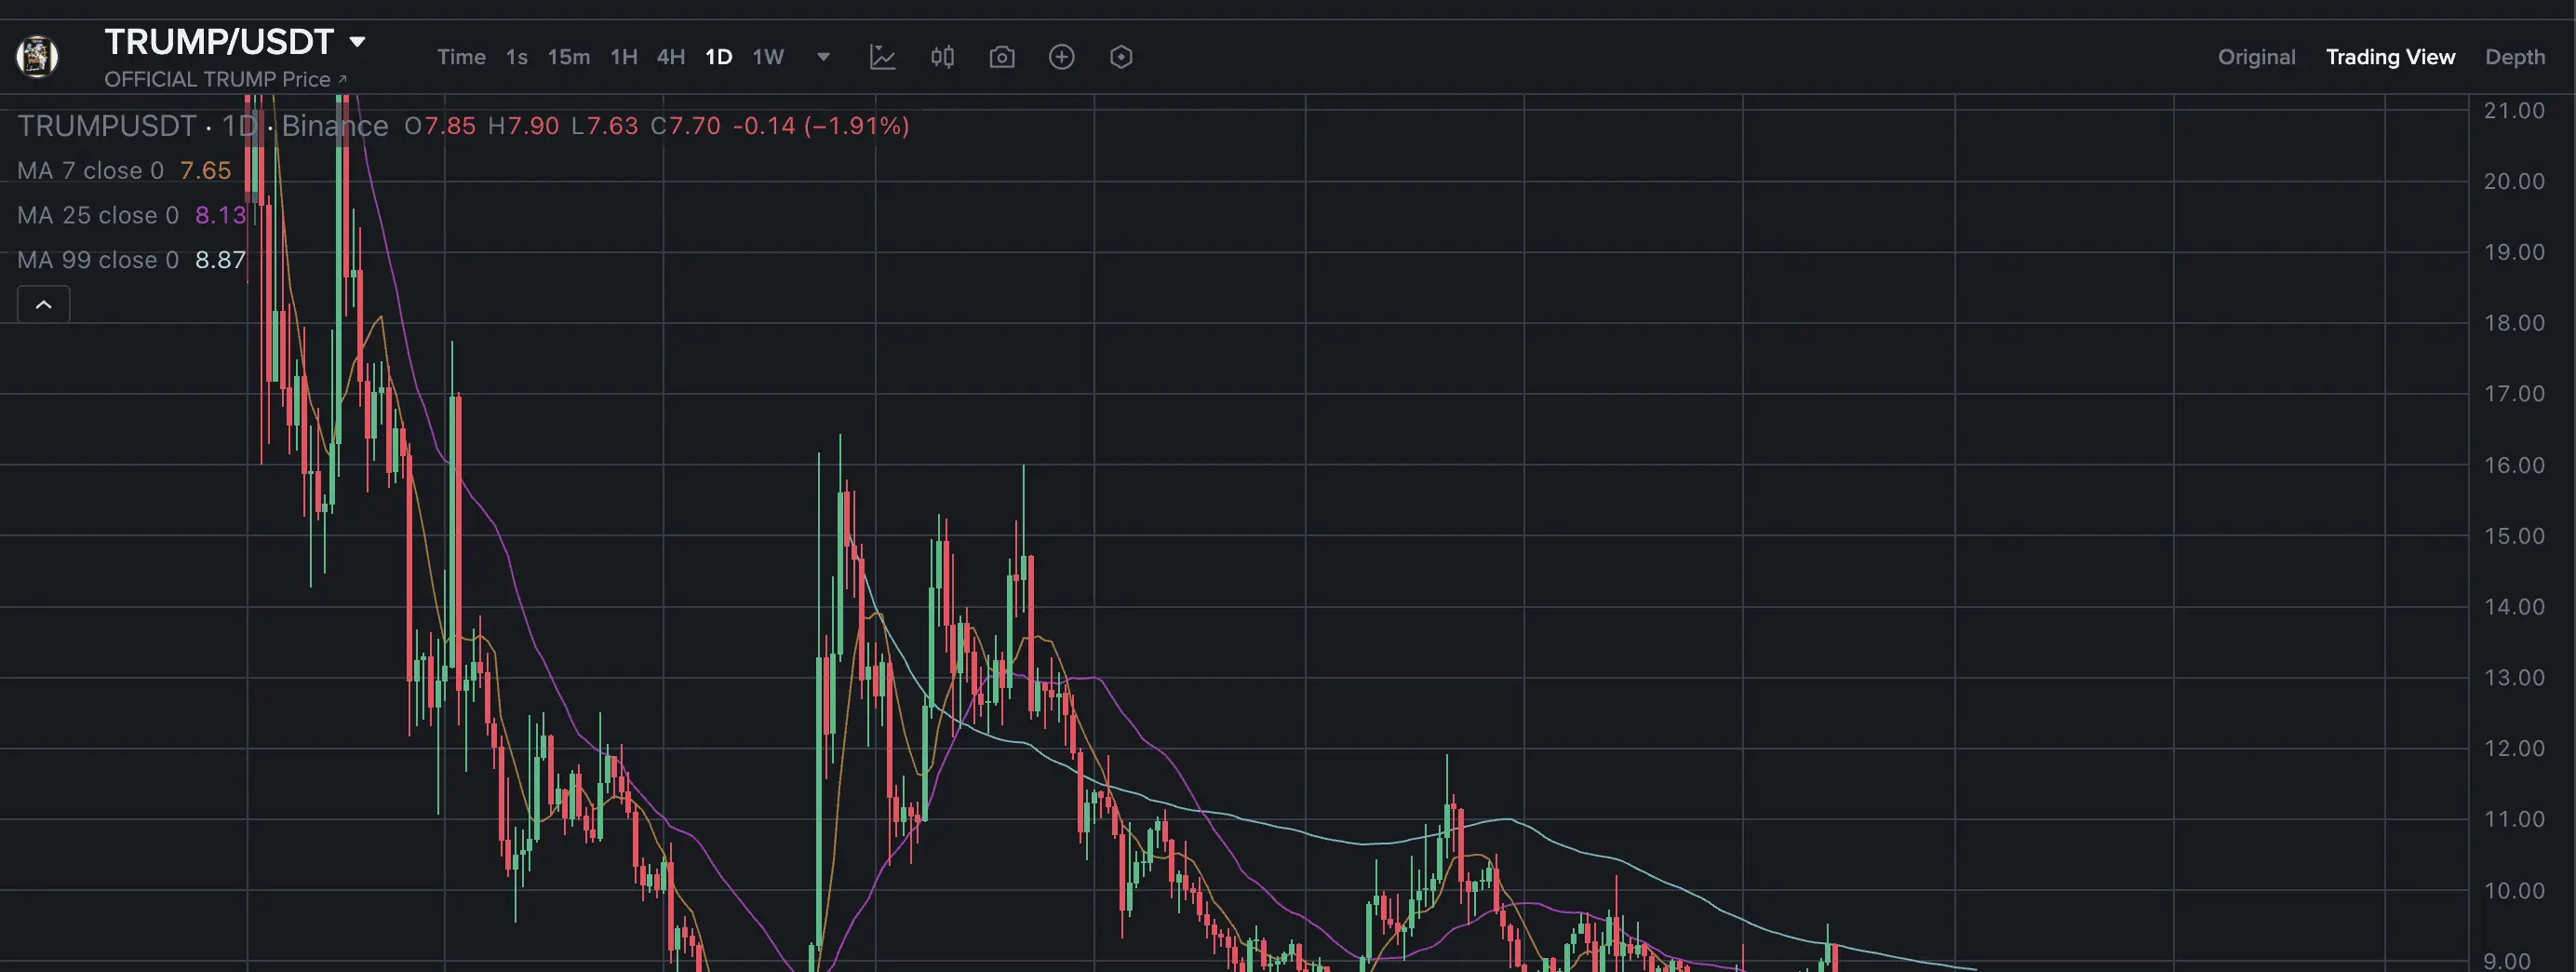
Task: Open chart settings hexagon icon
Action: [1121, 57]
